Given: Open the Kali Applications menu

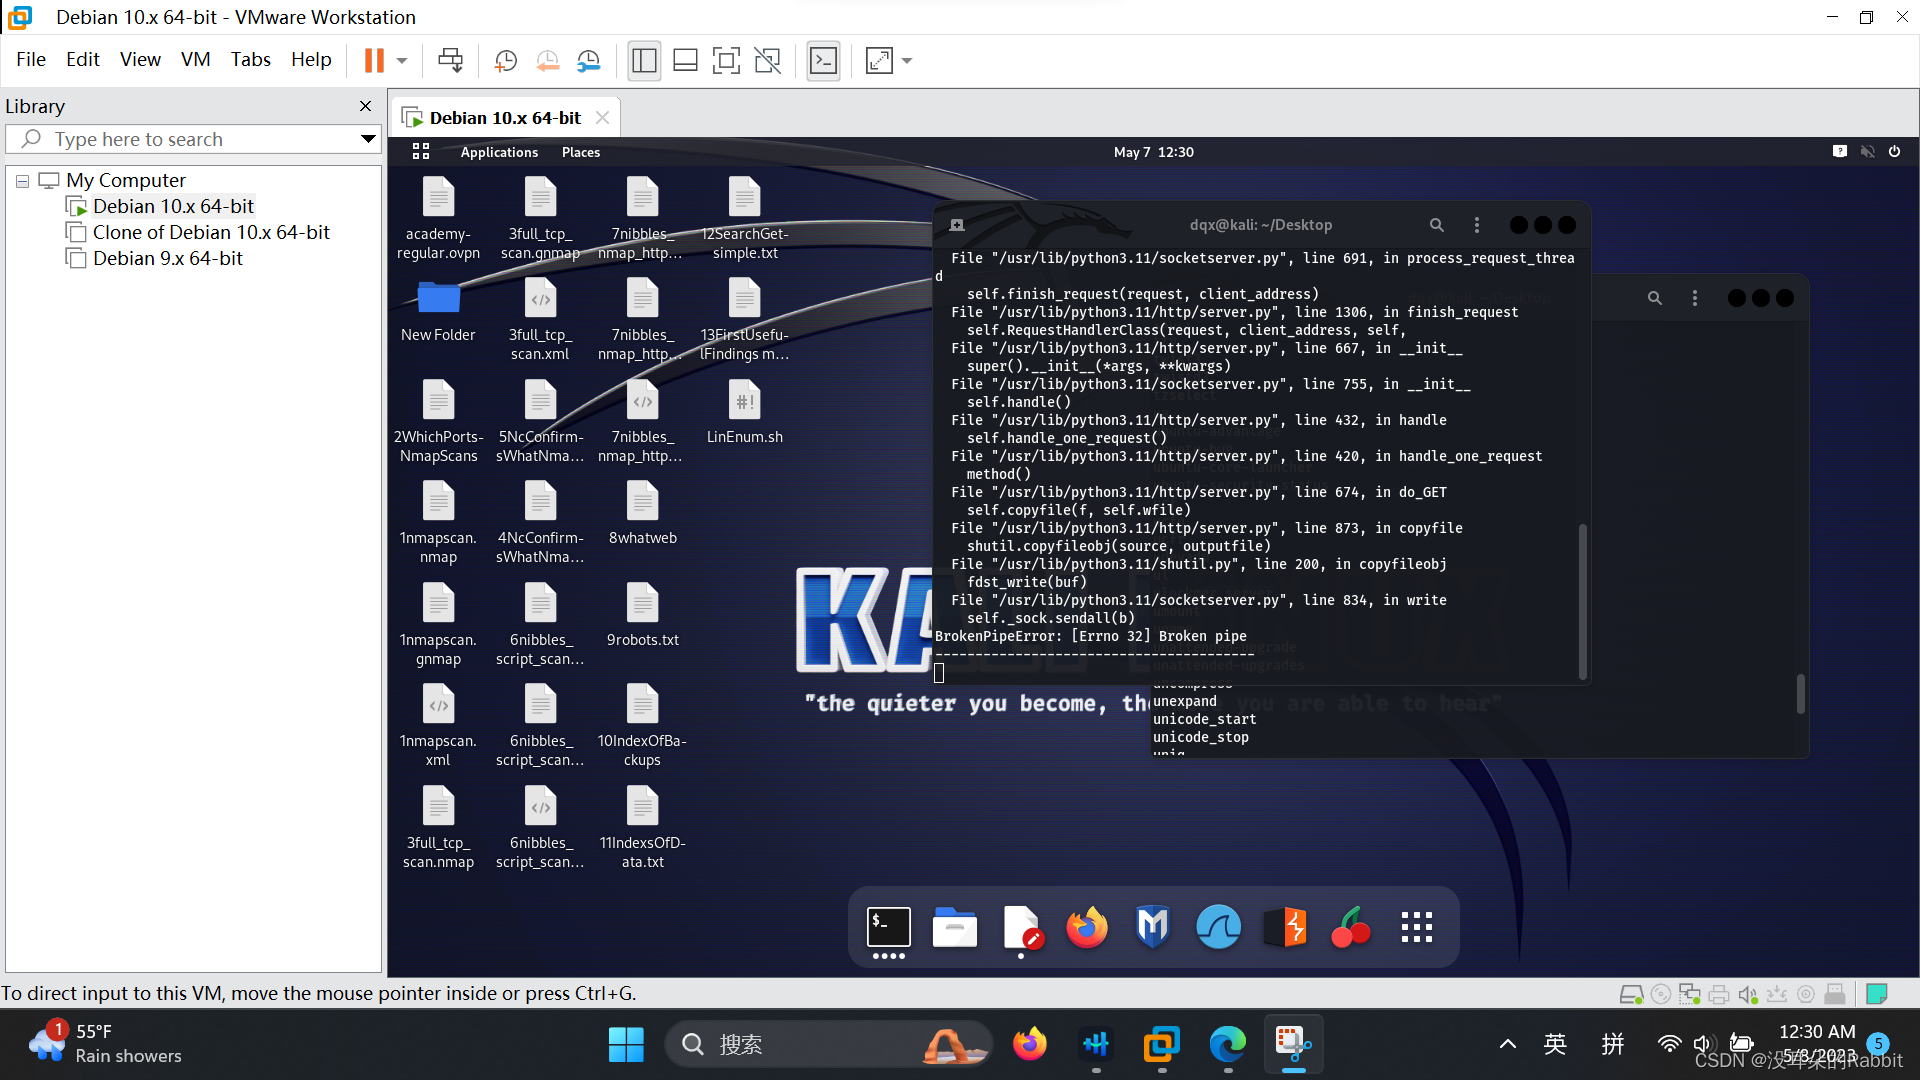Looking at the screenshot, I should click(499, 152).
